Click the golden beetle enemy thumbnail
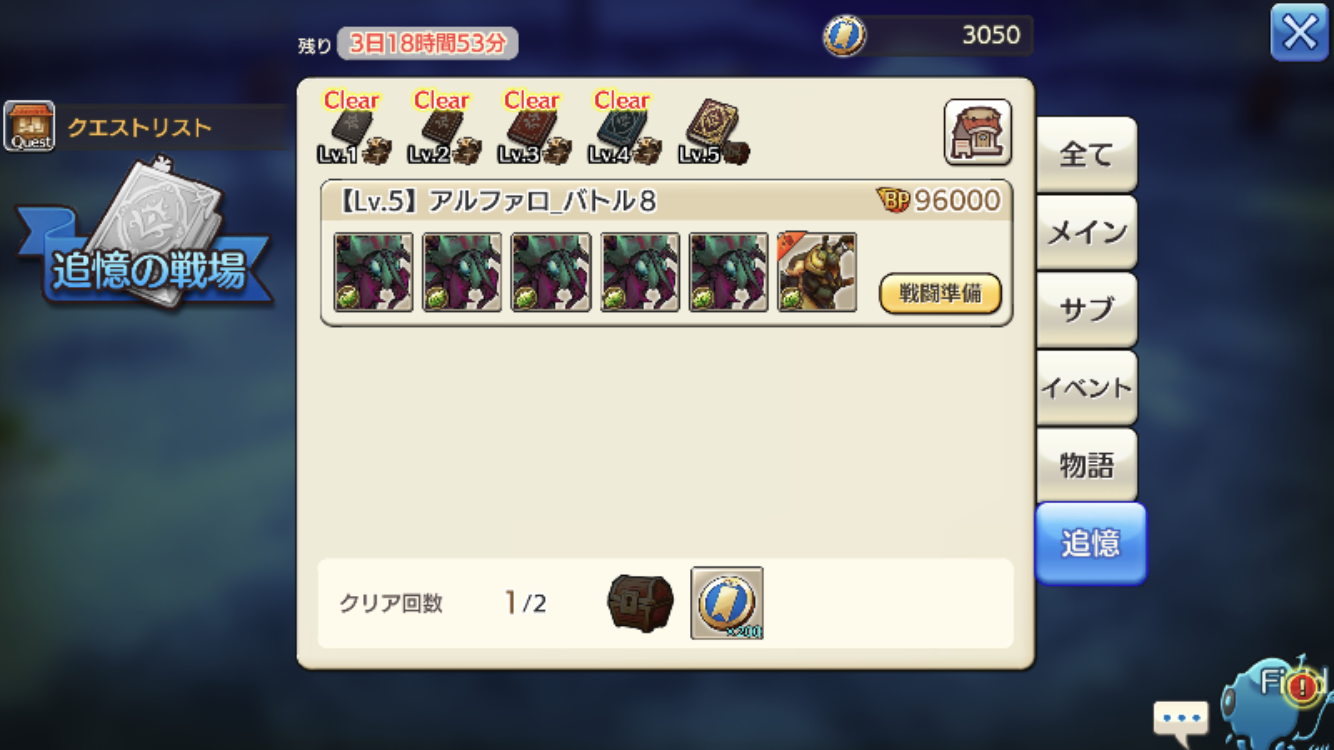The image size is (1334, 750). (817, 272)
